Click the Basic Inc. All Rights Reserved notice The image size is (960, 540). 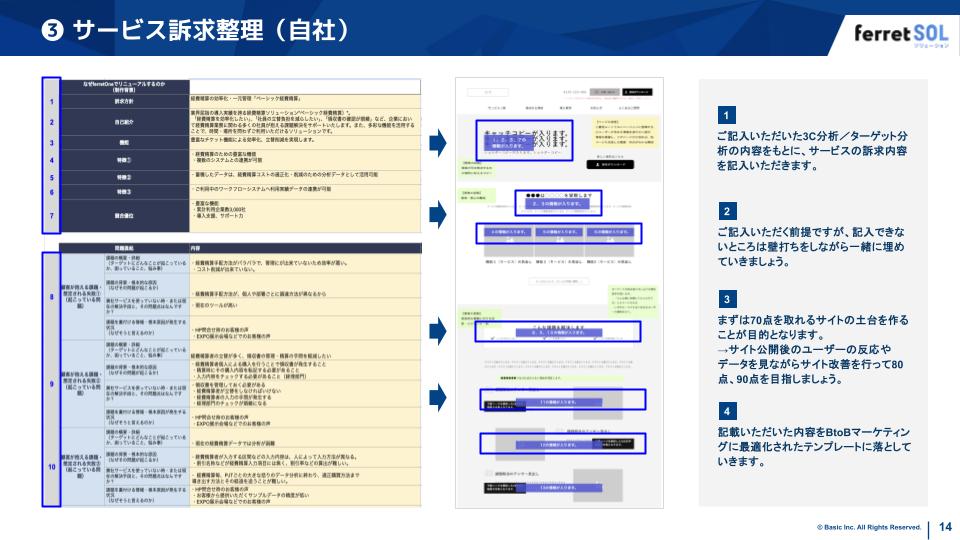coord(869,527)
